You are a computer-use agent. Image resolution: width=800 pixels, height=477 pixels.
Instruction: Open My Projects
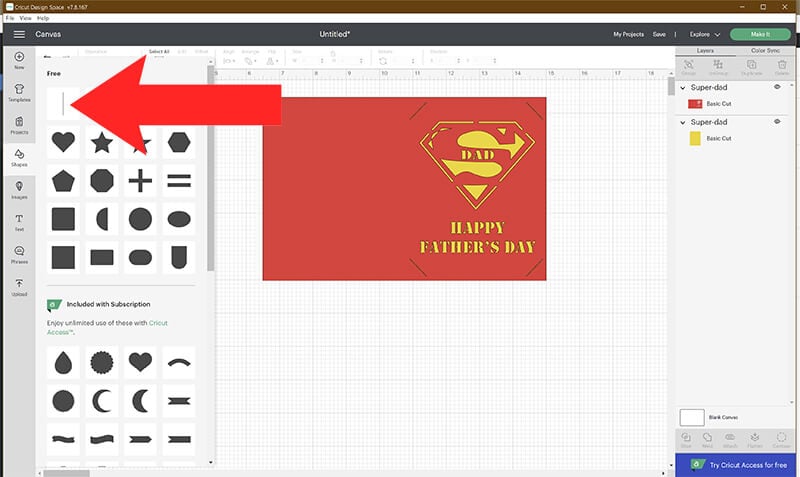pyautogui.click(x=629, y=34)
